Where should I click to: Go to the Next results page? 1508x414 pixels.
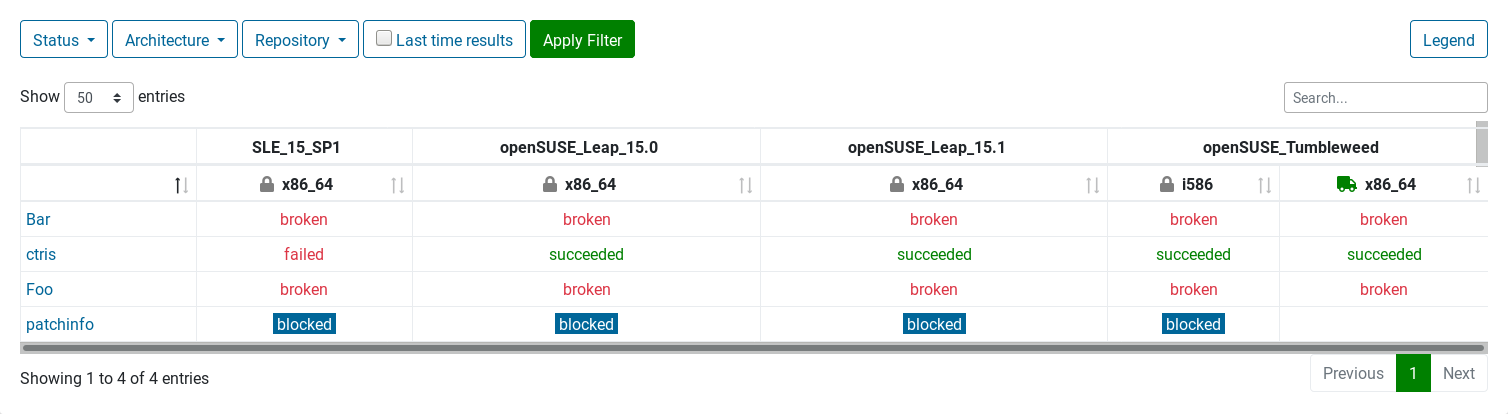coord(1458,373)
